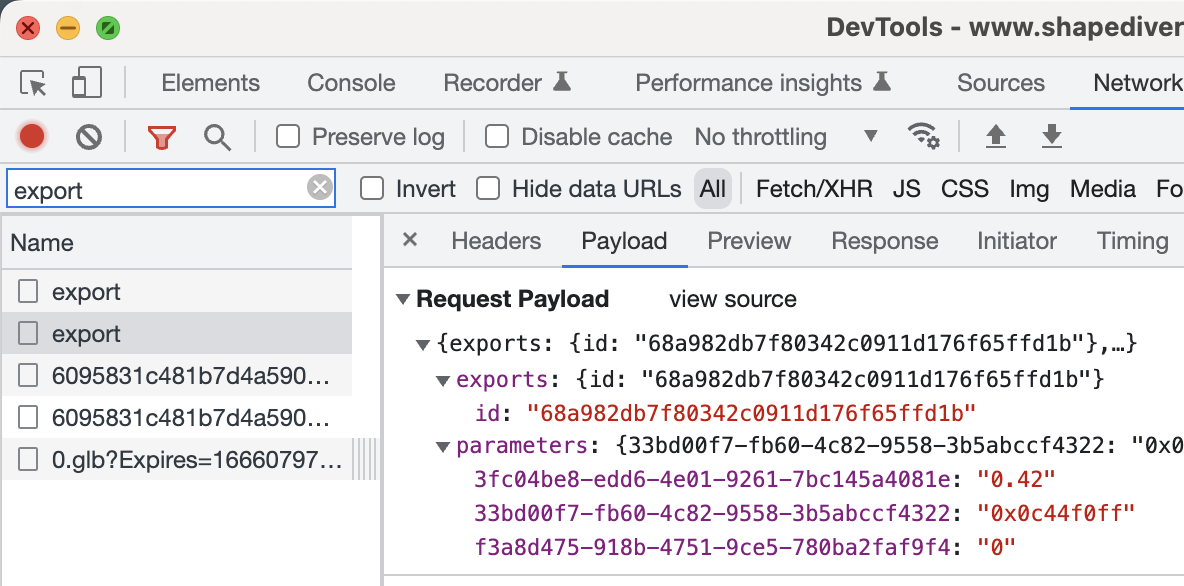Open network conditions wifi icon
The height and width of the screenshot is (586, 1184).
click(923, 136)
